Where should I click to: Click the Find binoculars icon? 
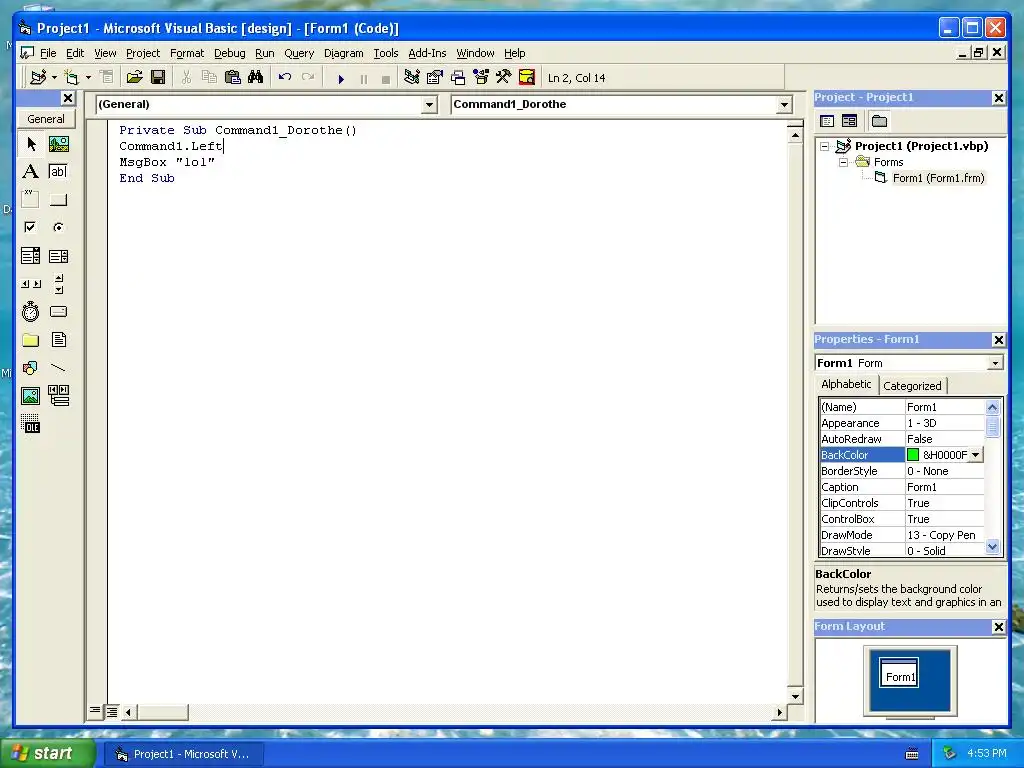(x=255, y=77)
